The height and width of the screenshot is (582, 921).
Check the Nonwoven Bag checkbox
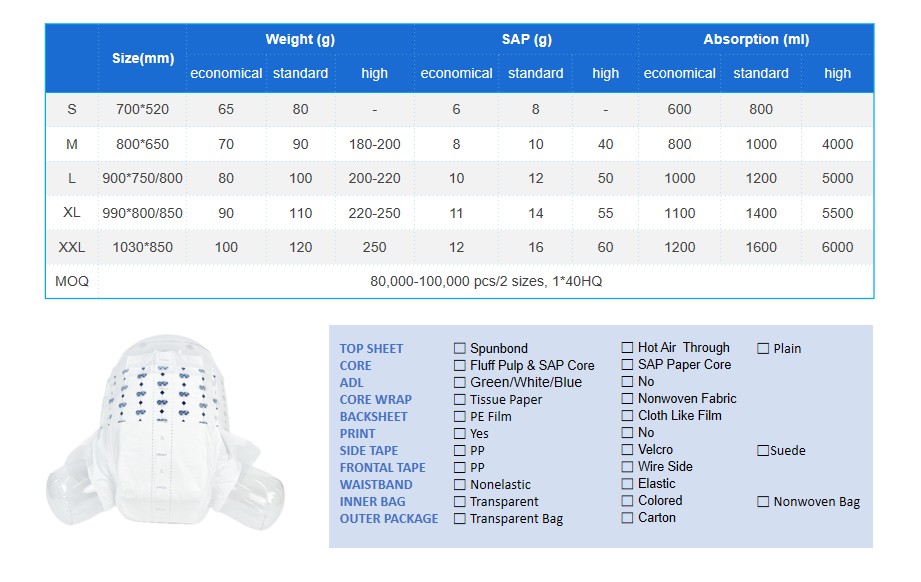(x=763, y=502)
